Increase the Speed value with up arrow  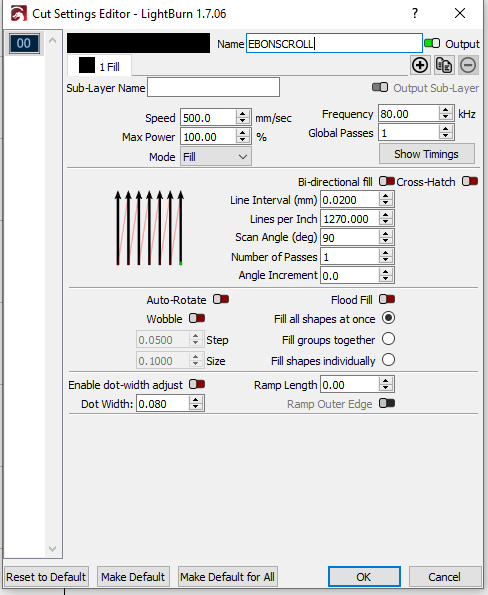(242, 113)
